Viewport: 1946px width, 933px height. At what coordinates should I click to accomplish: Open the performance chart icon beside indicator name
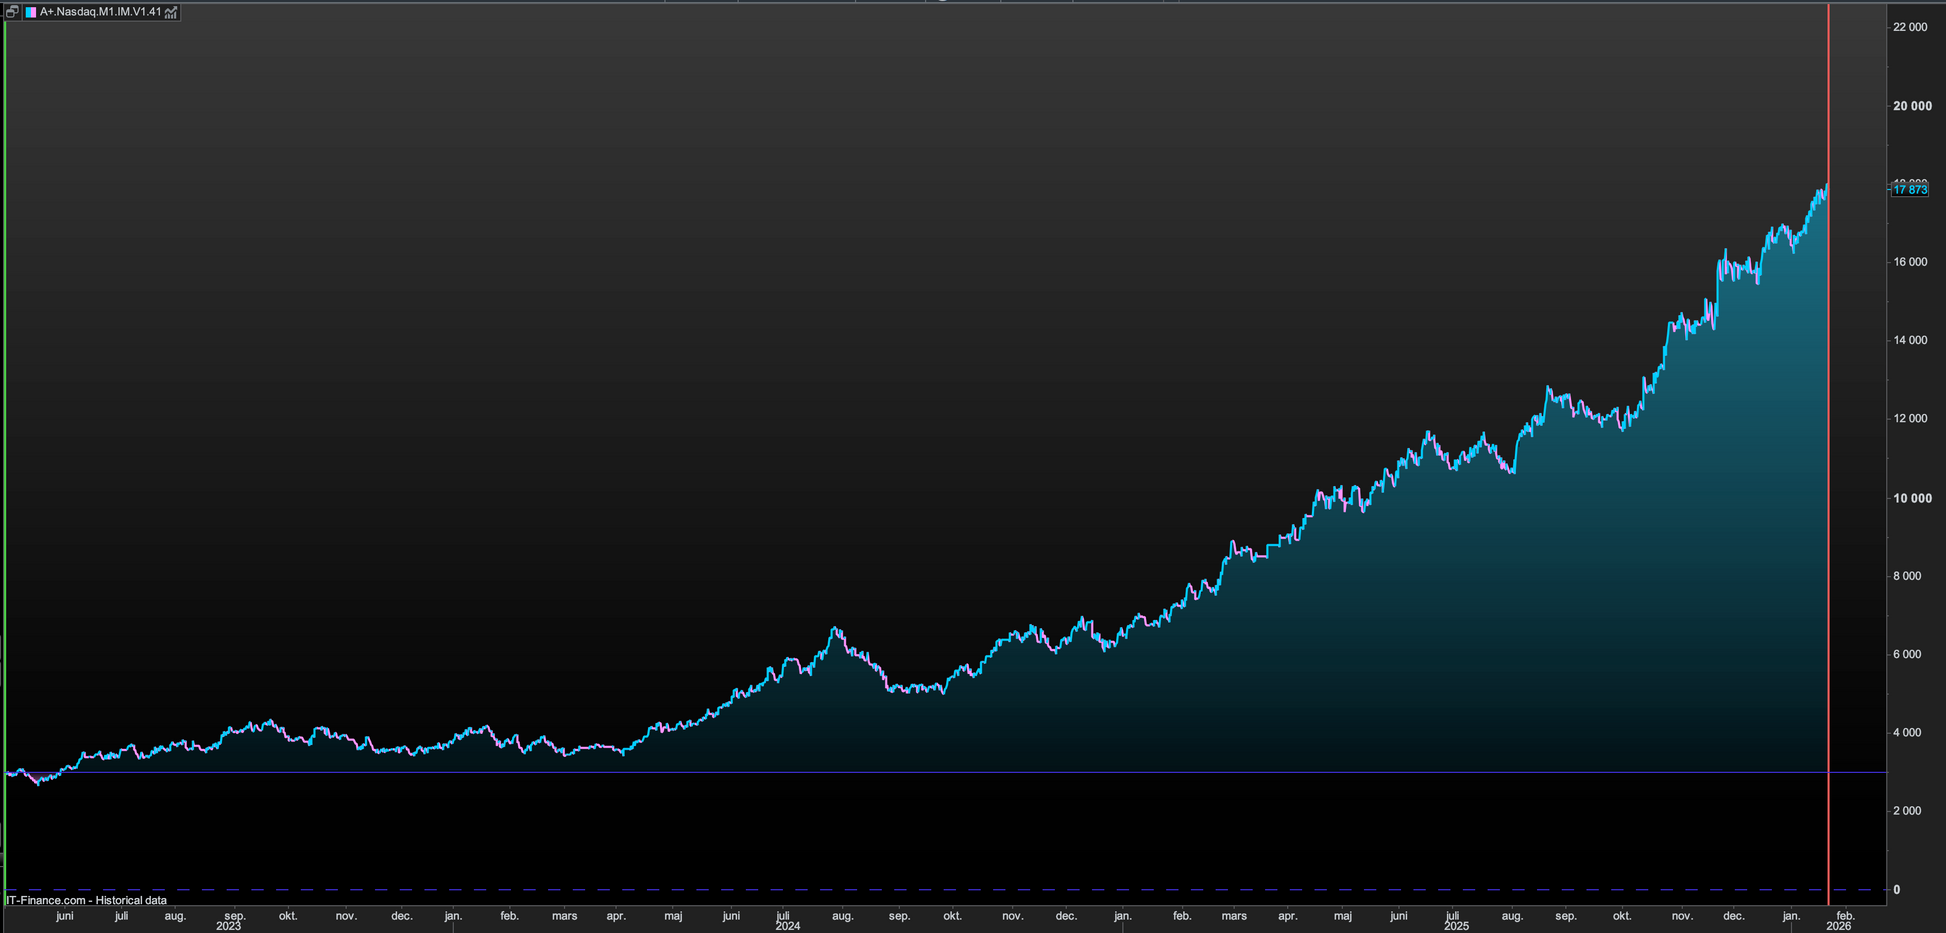tap(171, 12)
